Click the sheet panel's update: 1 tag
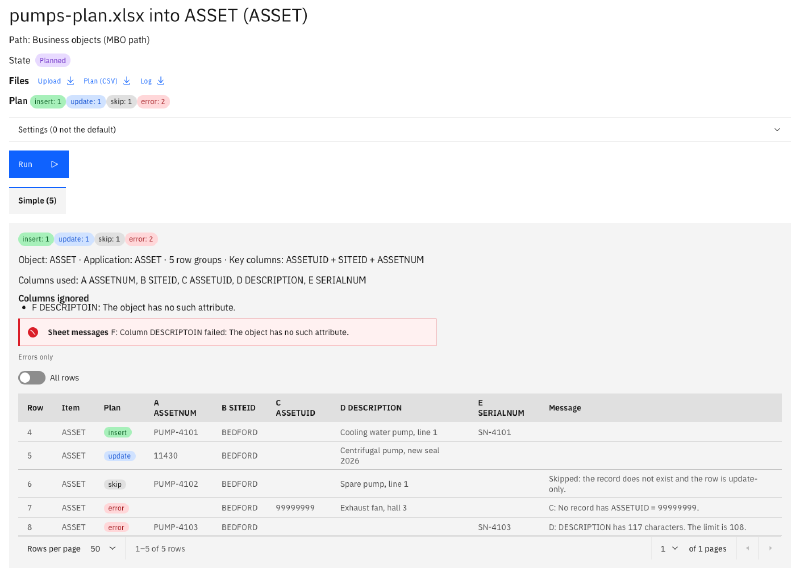Viewport: 800px width, 568px height. coord(73,239)
